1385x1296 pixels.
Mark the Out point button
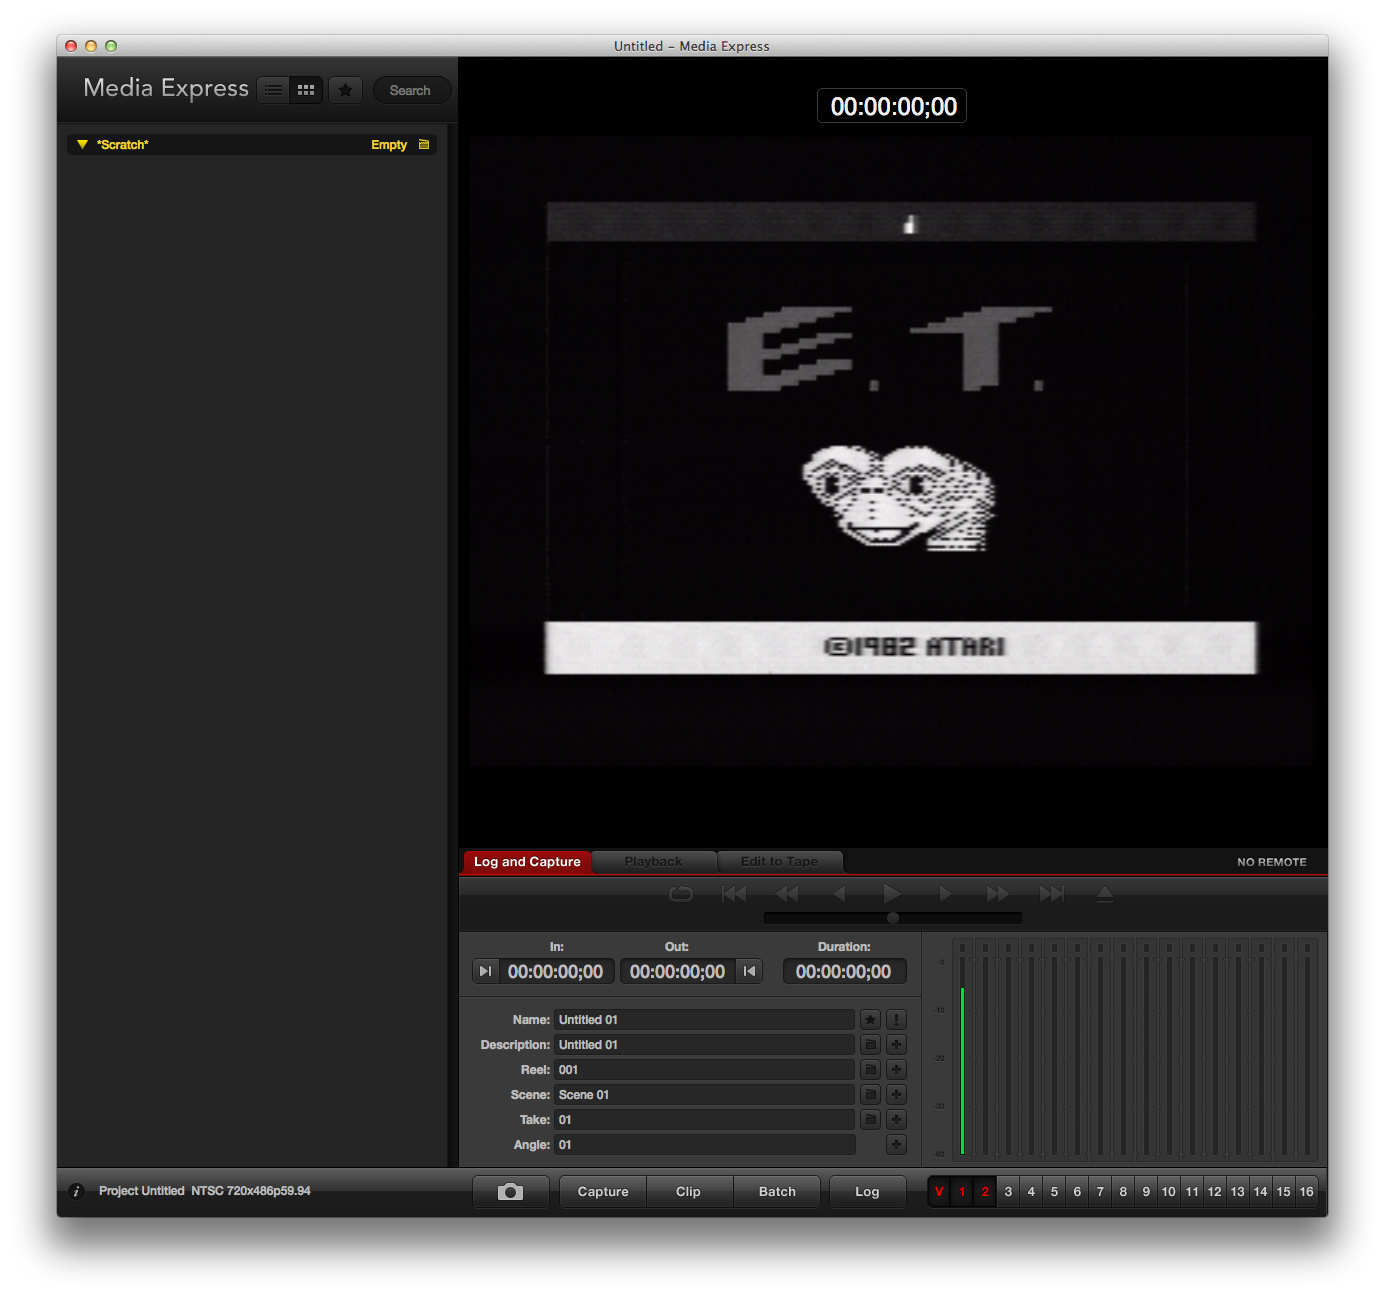(749, 971)
